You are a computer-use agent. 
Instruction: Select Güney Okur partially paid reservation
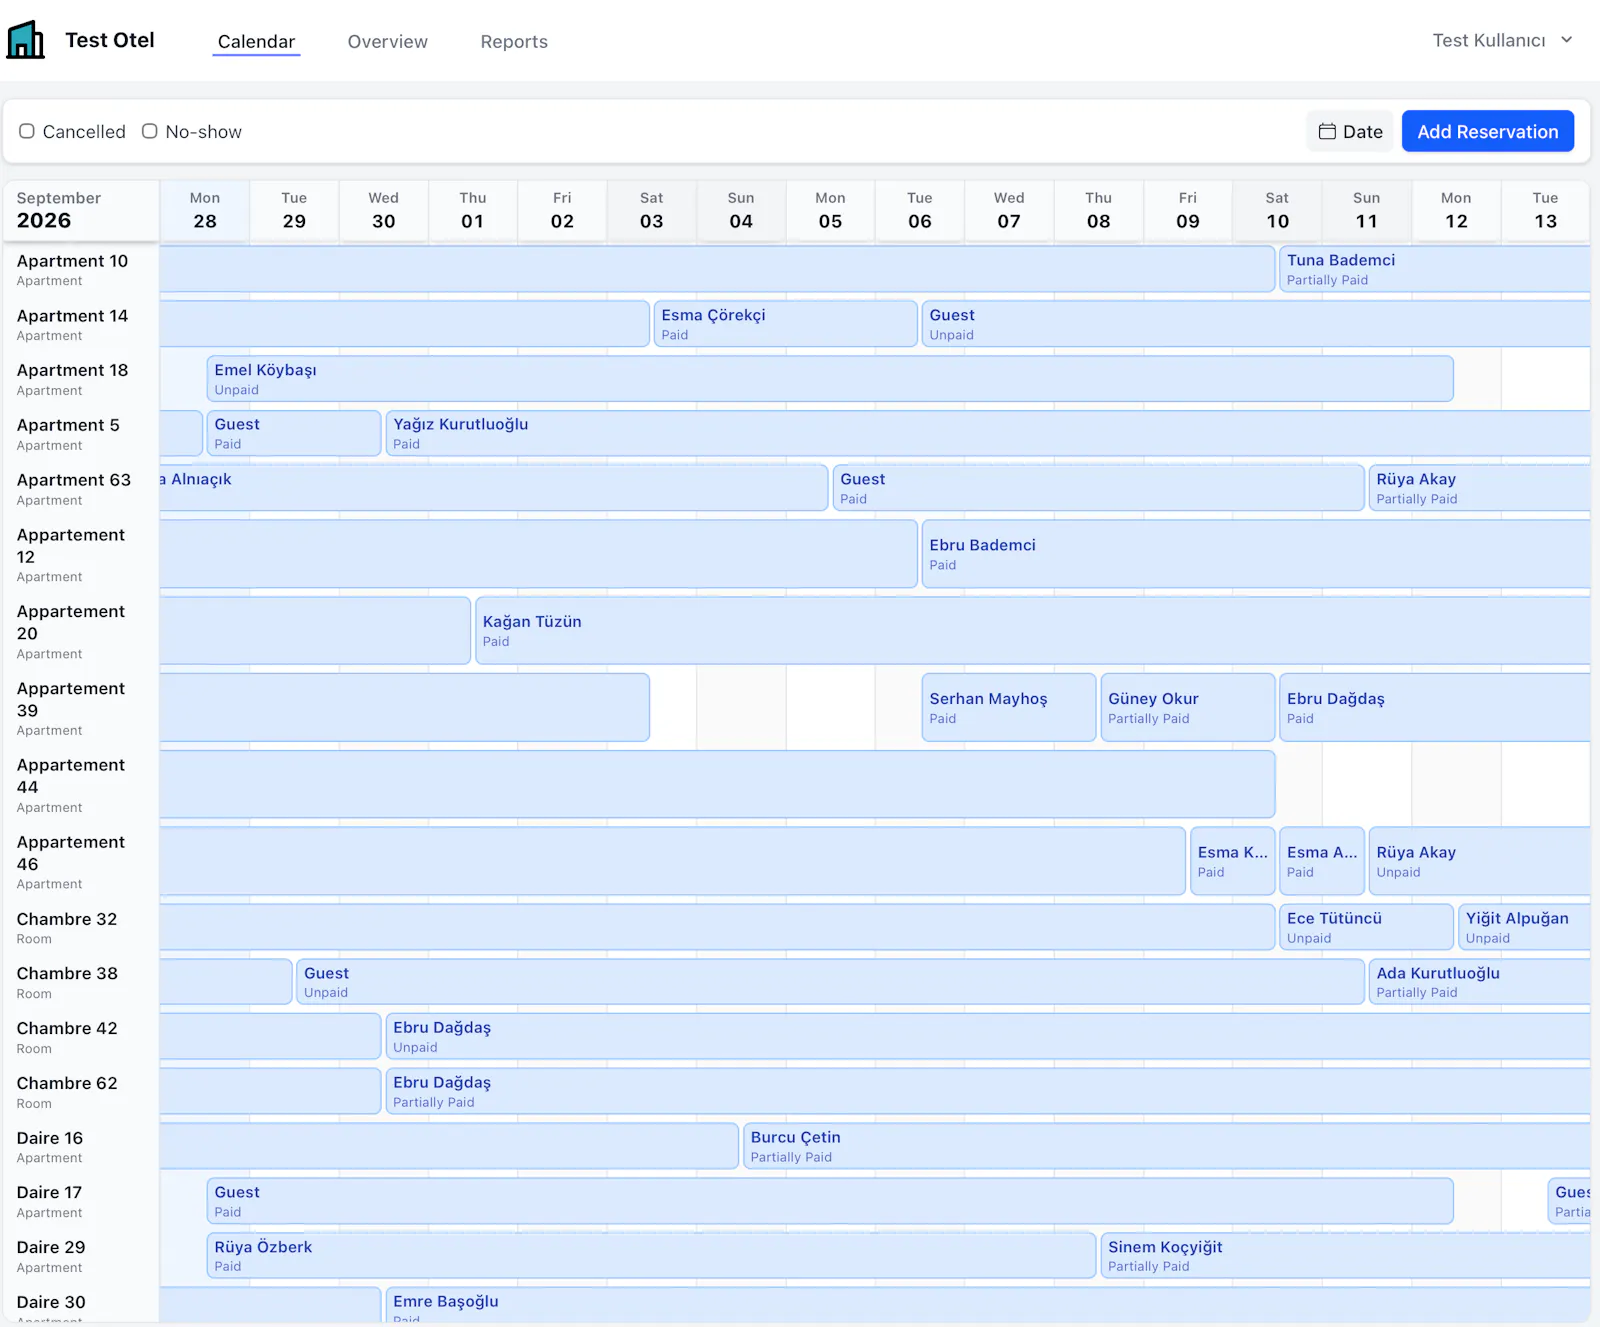(x=1188, y=707)
